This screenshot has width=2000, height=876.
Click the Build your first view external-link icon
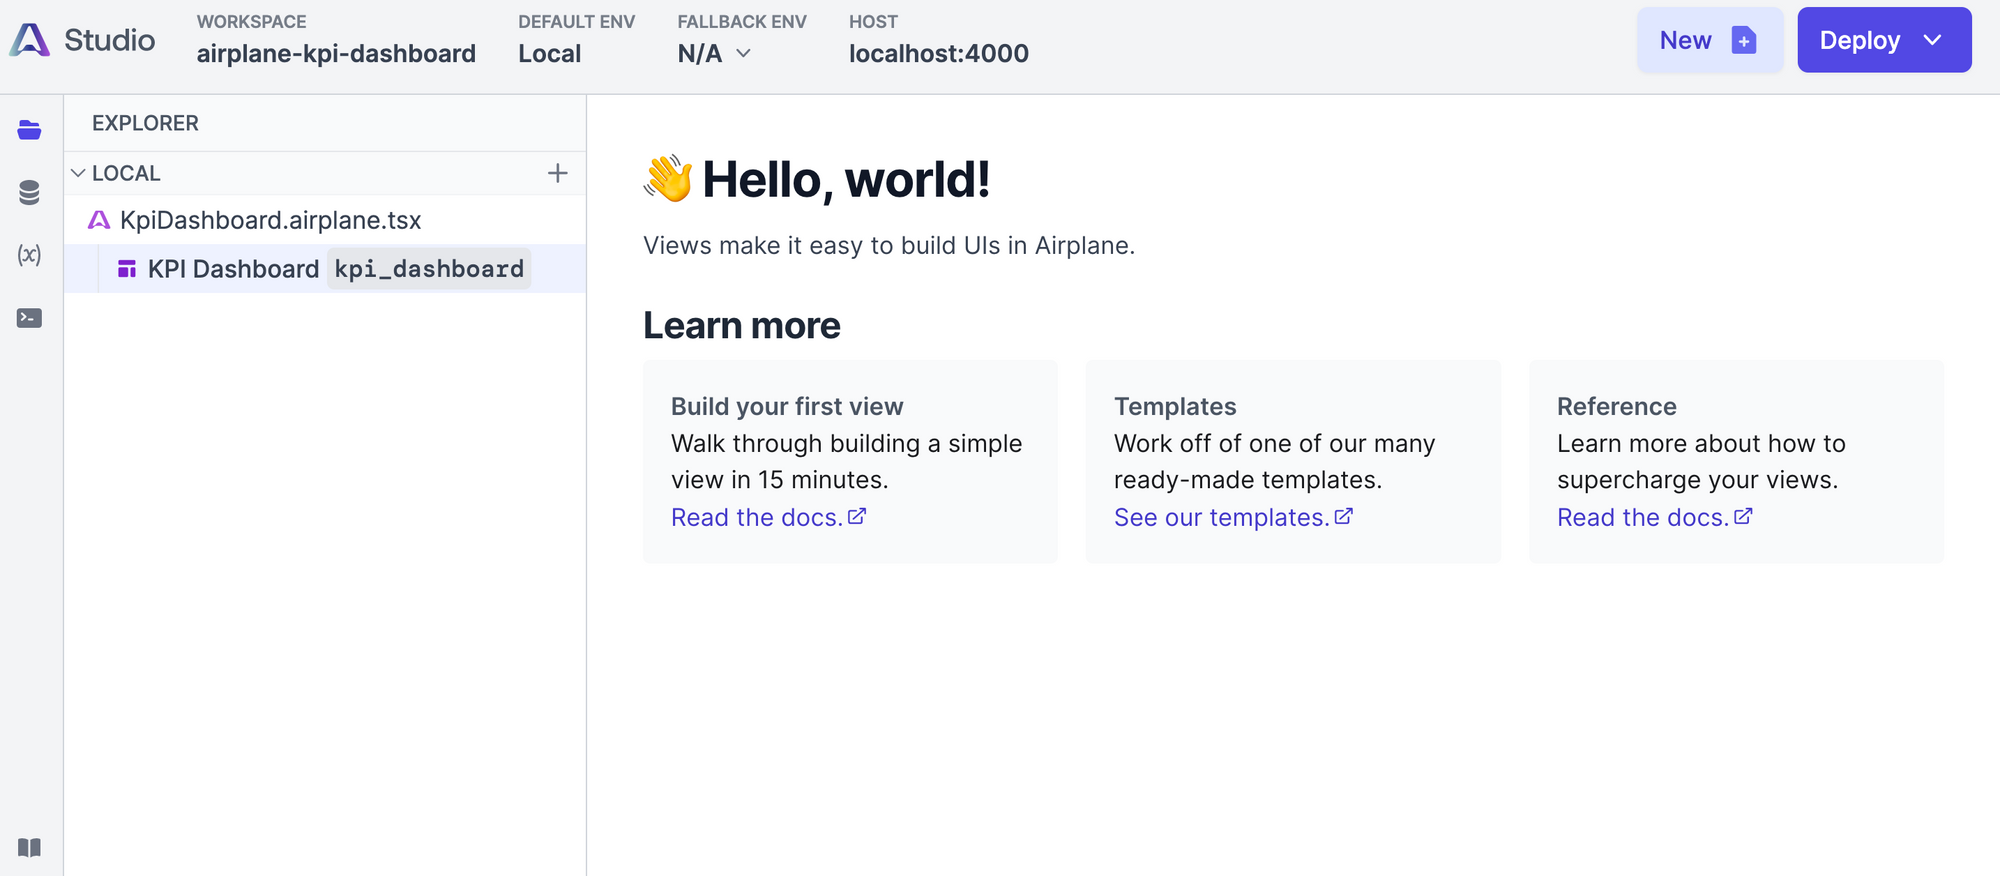(857, 517)
